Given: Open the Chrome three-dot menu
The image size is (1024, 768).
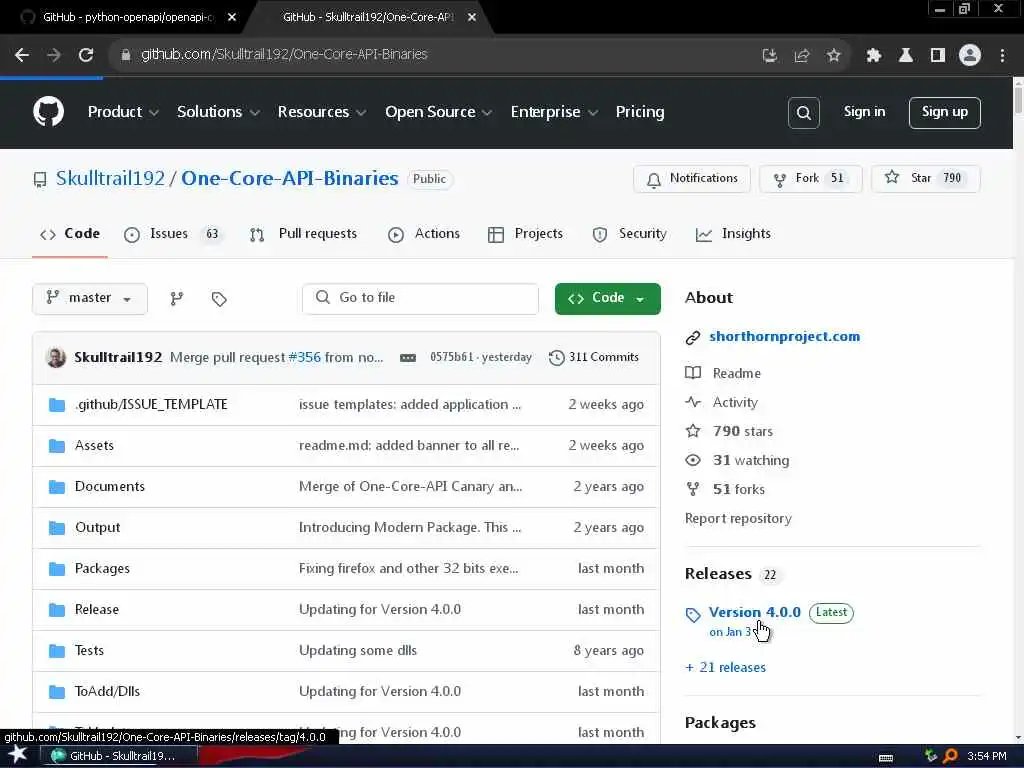Looking at the screenshot, I should coord(1002,56).
